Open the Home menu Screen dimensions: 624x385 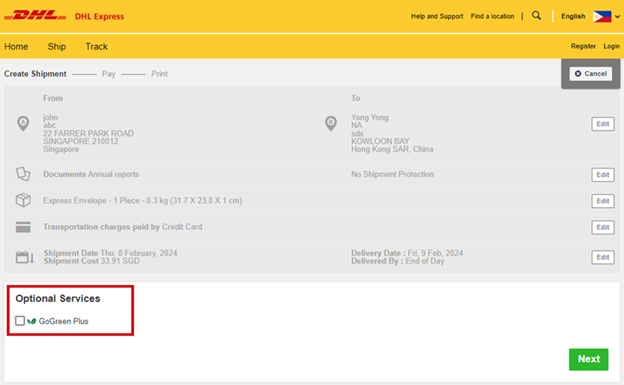16,47
